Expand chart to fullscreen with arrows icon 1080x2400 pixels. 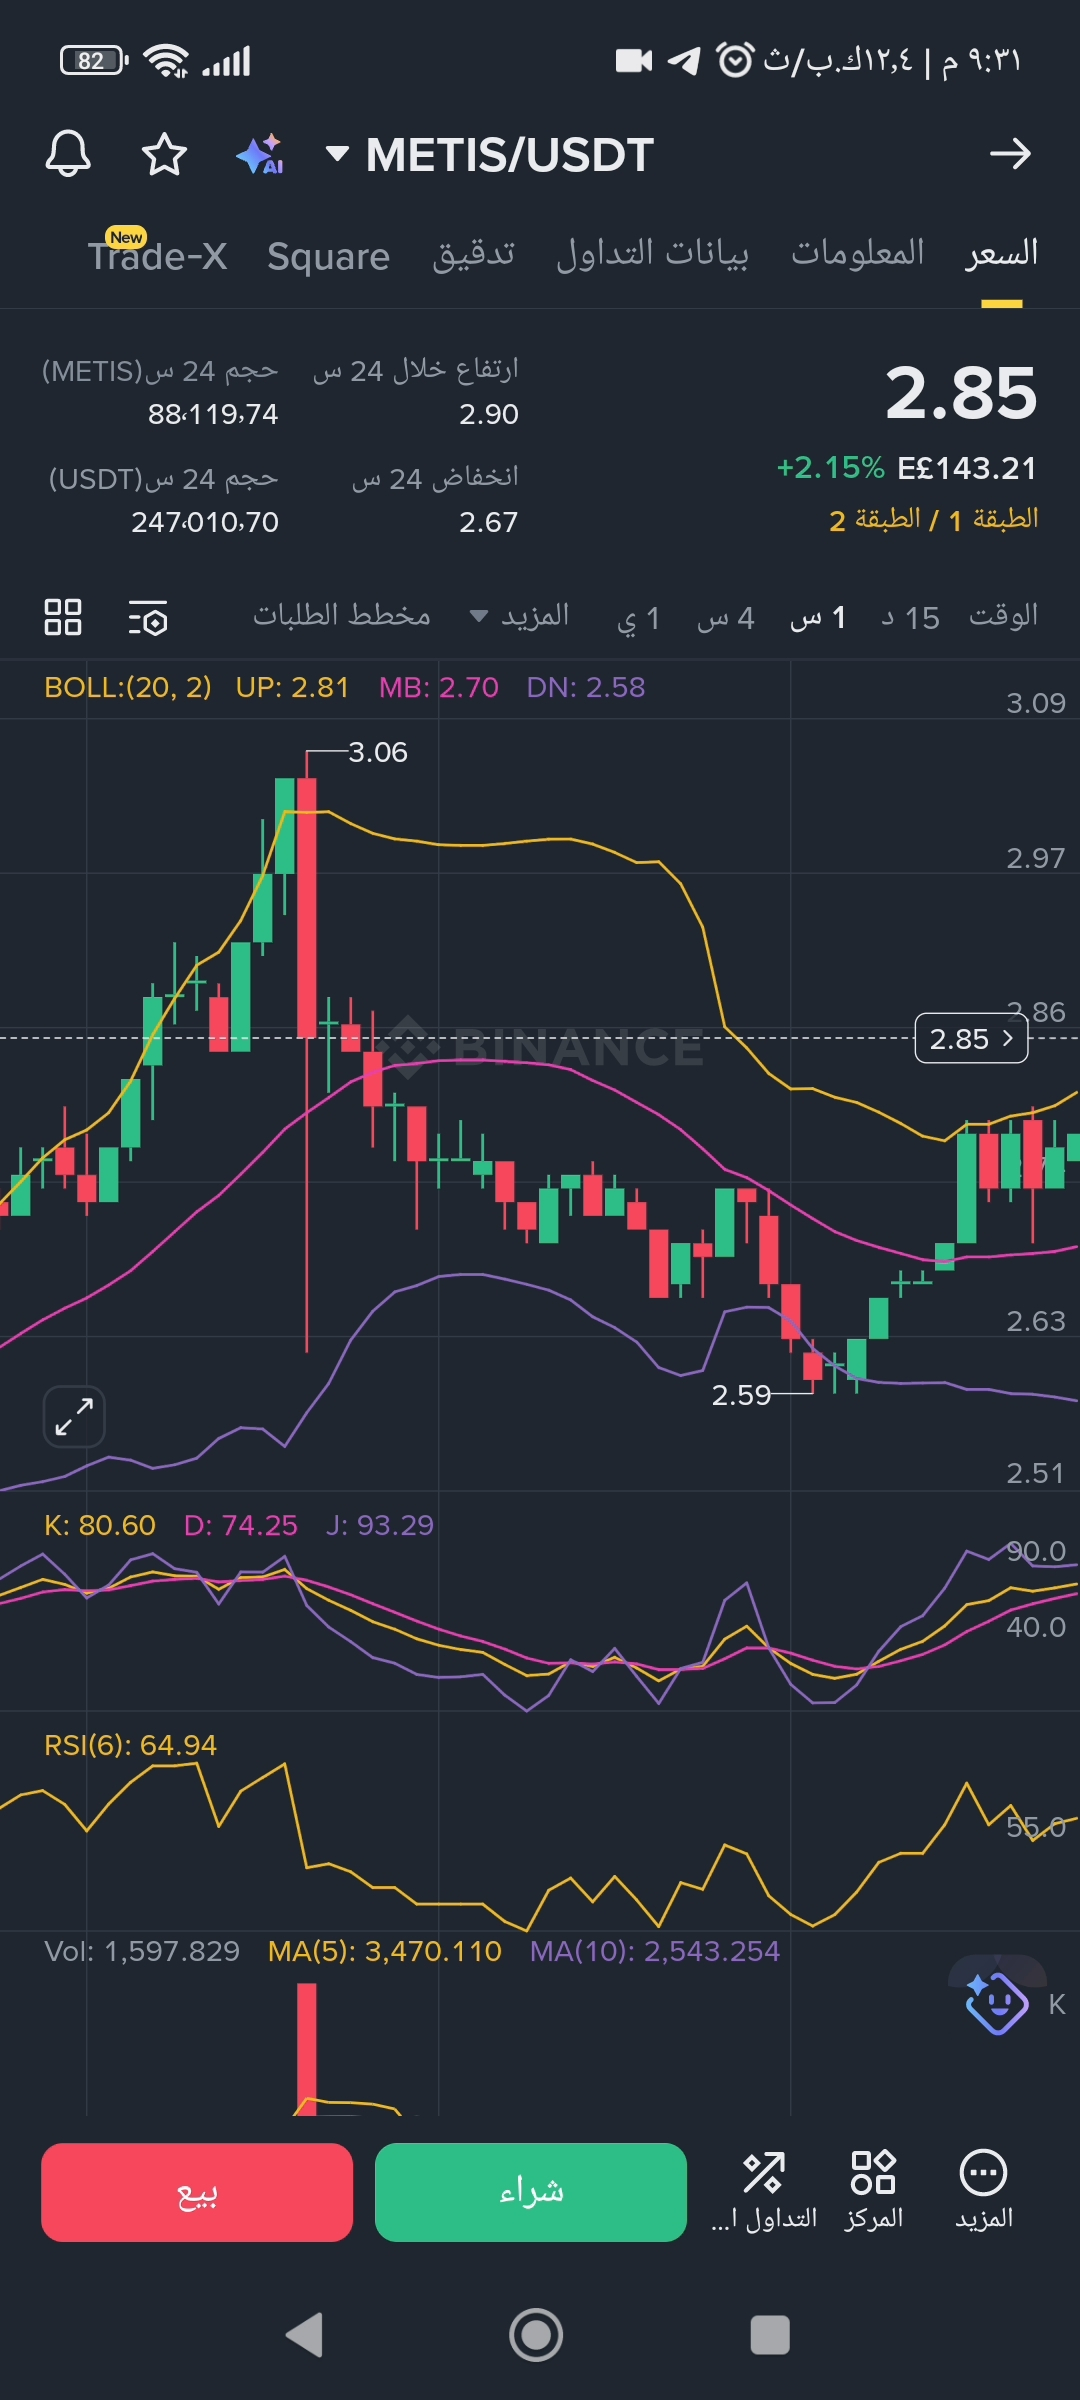click(74, 1417)
